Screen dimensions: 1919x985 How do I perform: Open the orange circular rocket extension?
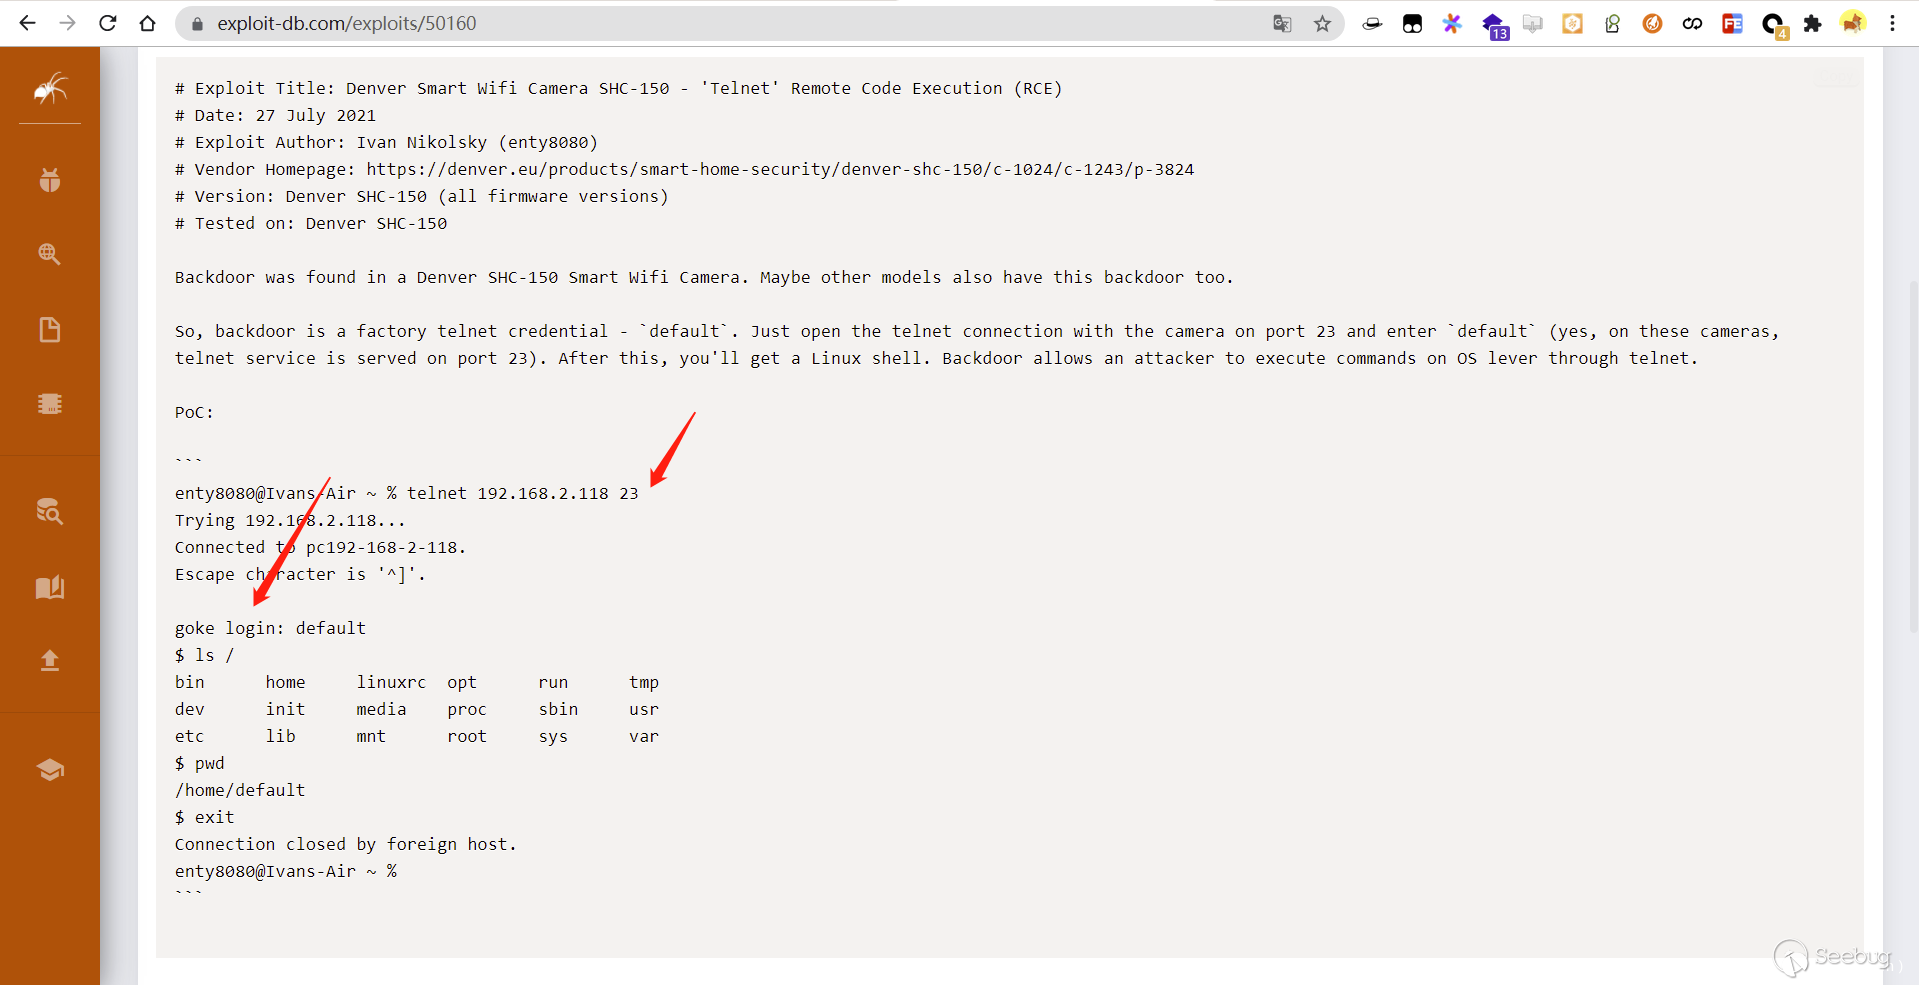point(1652,23)
